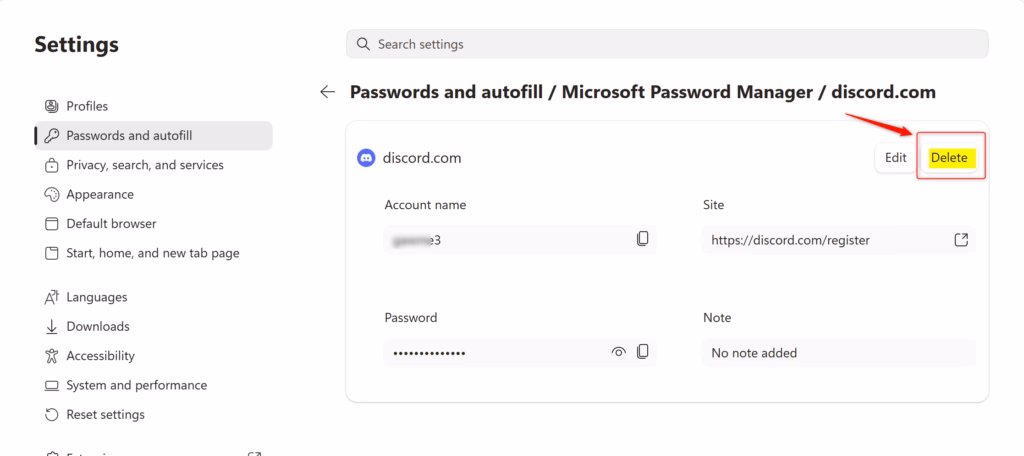The height and width of the screenshot is (456, 1024).
Task: Click the Note field
Action: point(838,352)
